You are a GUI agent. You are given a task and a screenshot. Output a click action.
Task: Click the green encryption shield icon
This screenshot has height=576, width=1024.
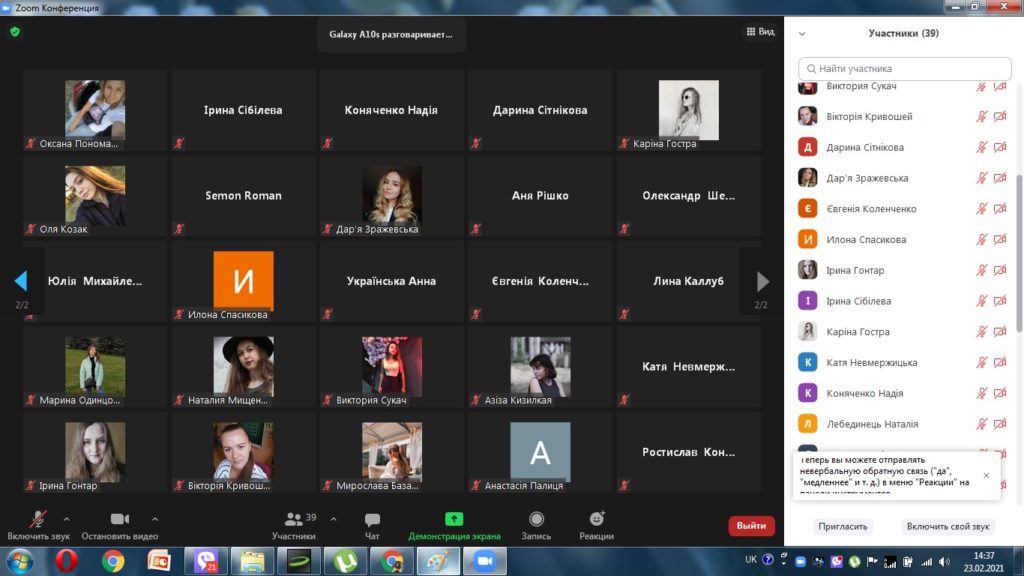15,32
